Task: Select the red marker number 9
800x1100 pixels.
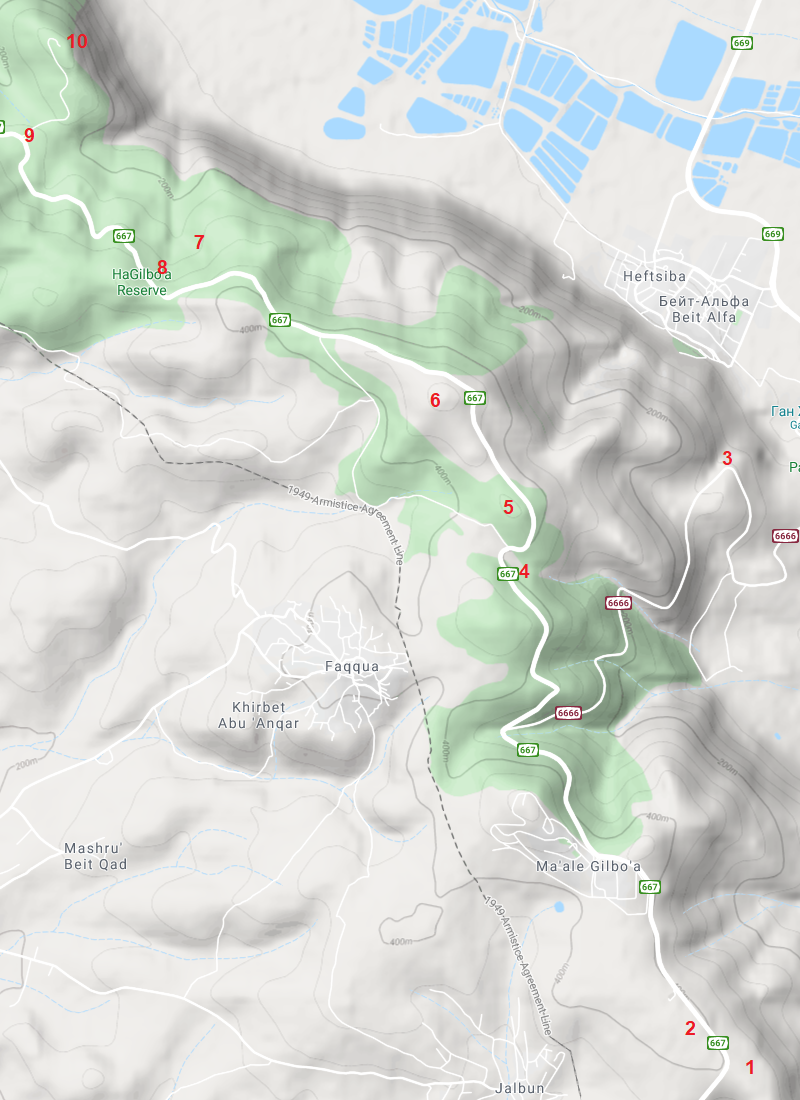Action: coord(29,135)
